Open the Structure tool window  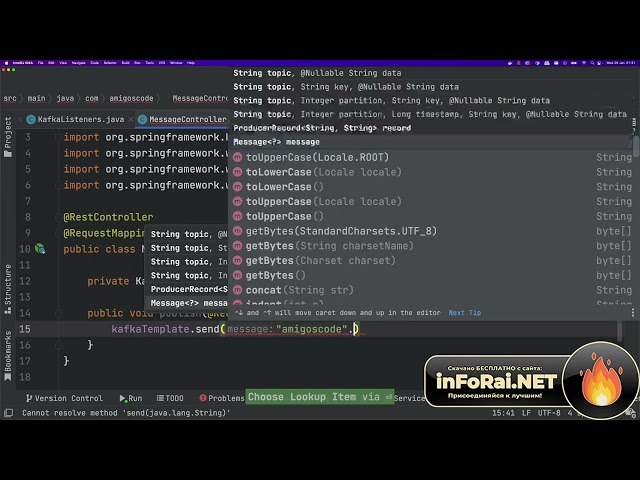tap(8, 289)
